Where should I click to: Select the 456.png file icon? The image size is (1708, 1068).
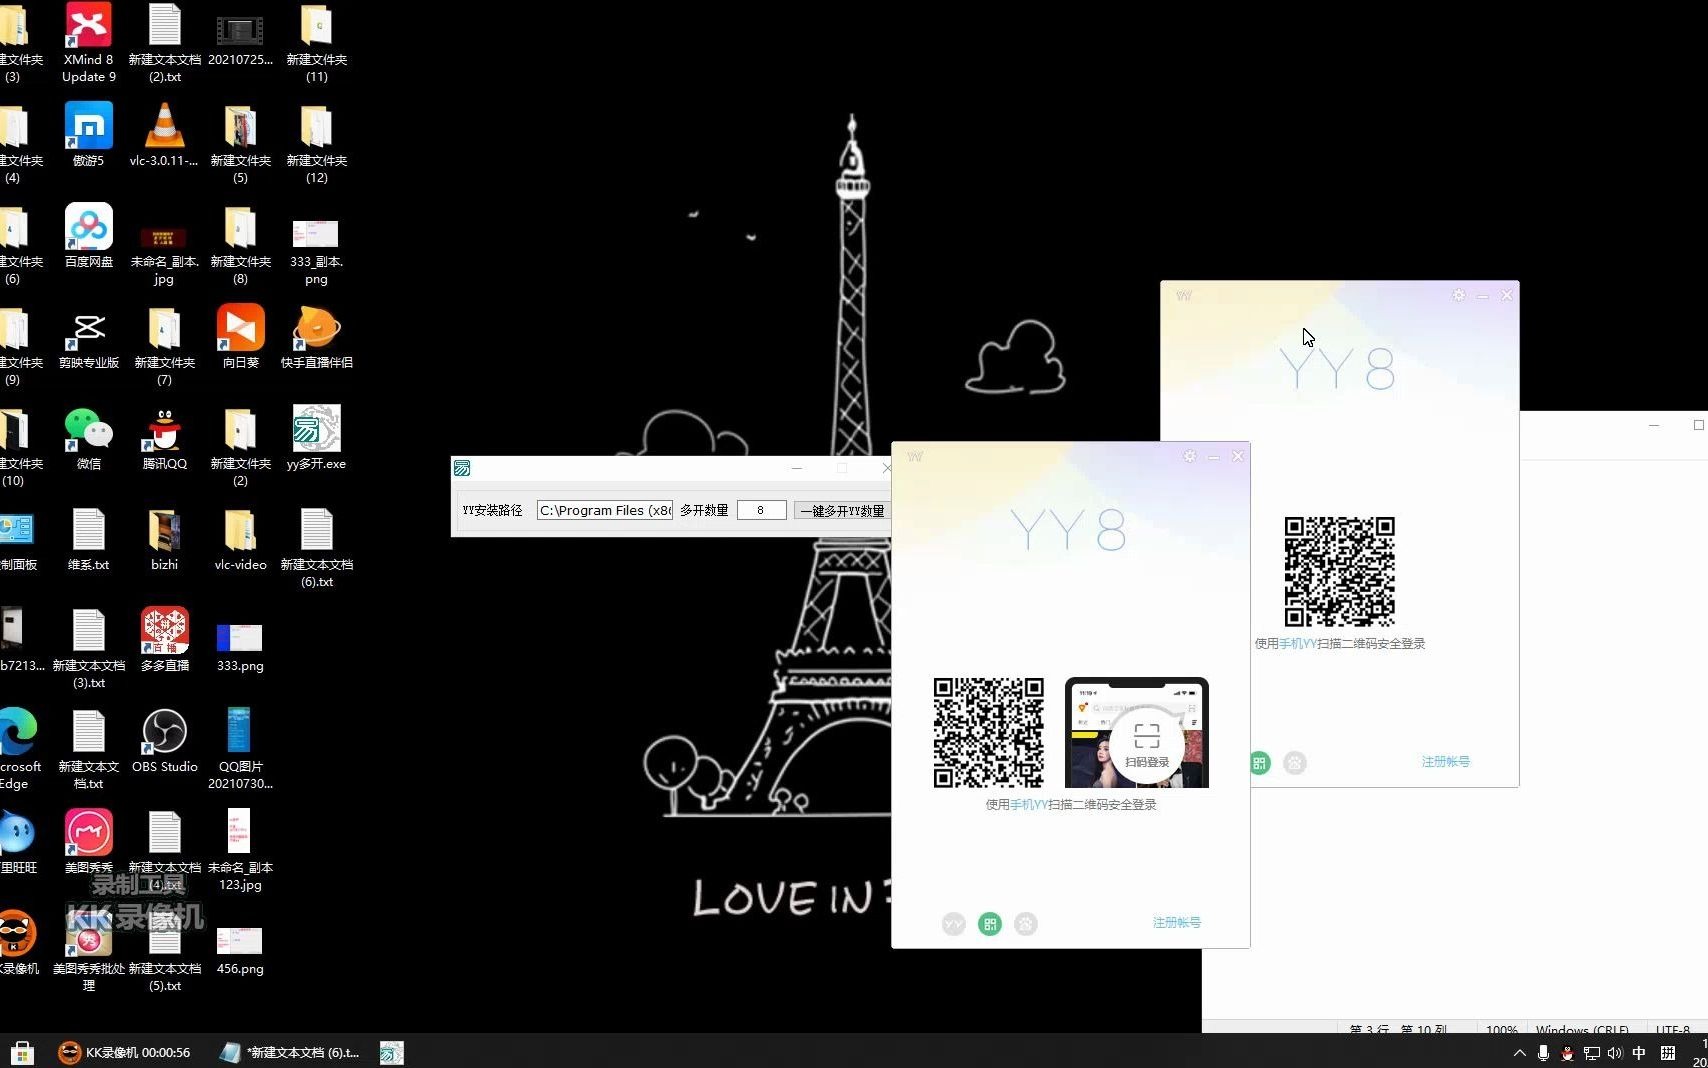(240, 950)
